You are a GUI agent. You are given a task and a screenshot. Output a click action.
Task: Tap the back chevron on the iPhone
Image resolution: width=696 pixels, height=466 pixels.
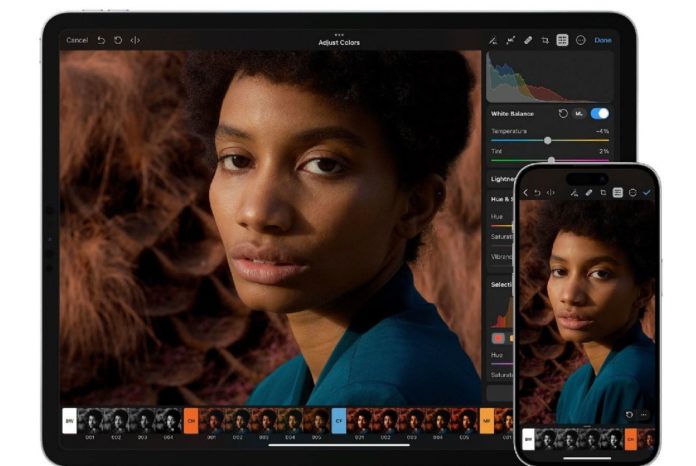tap(526, 193)
